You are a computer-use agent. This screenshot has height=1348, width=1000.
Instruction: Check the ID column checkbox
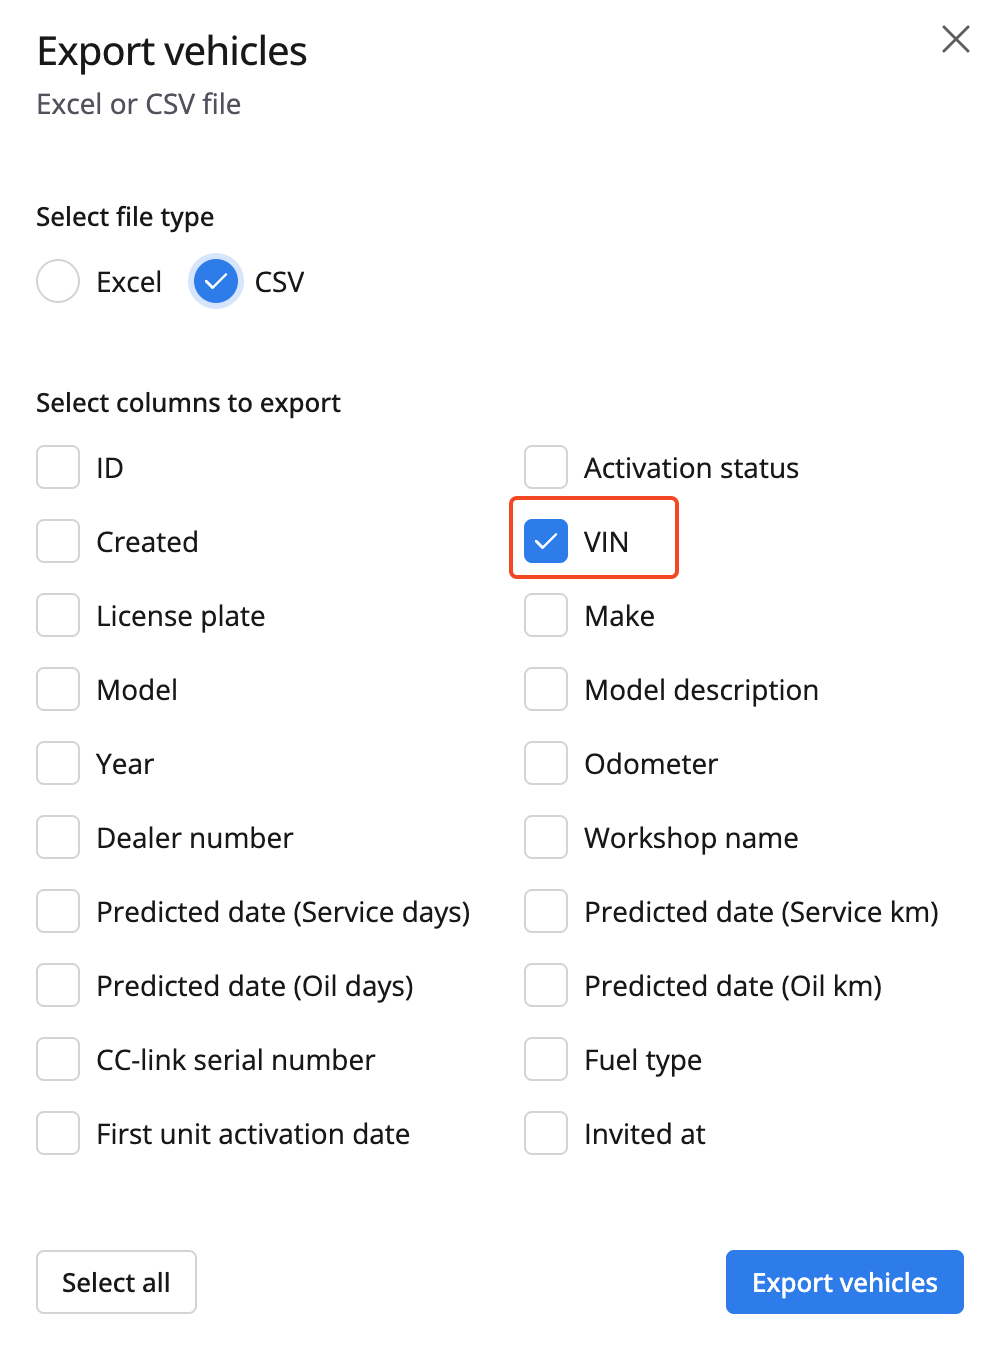(x=58, y=468)
